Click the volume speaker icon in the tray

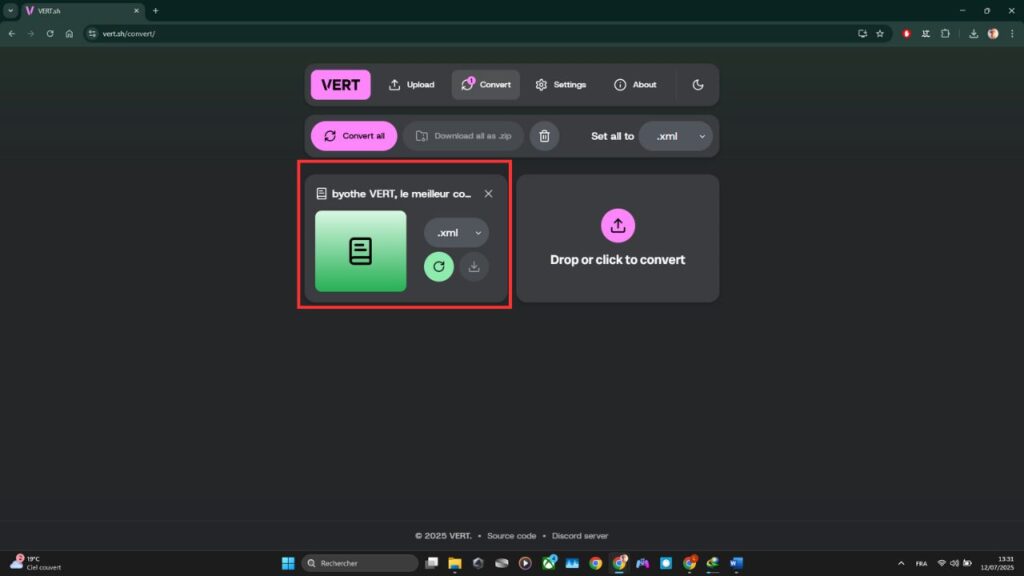coord(955,563)
